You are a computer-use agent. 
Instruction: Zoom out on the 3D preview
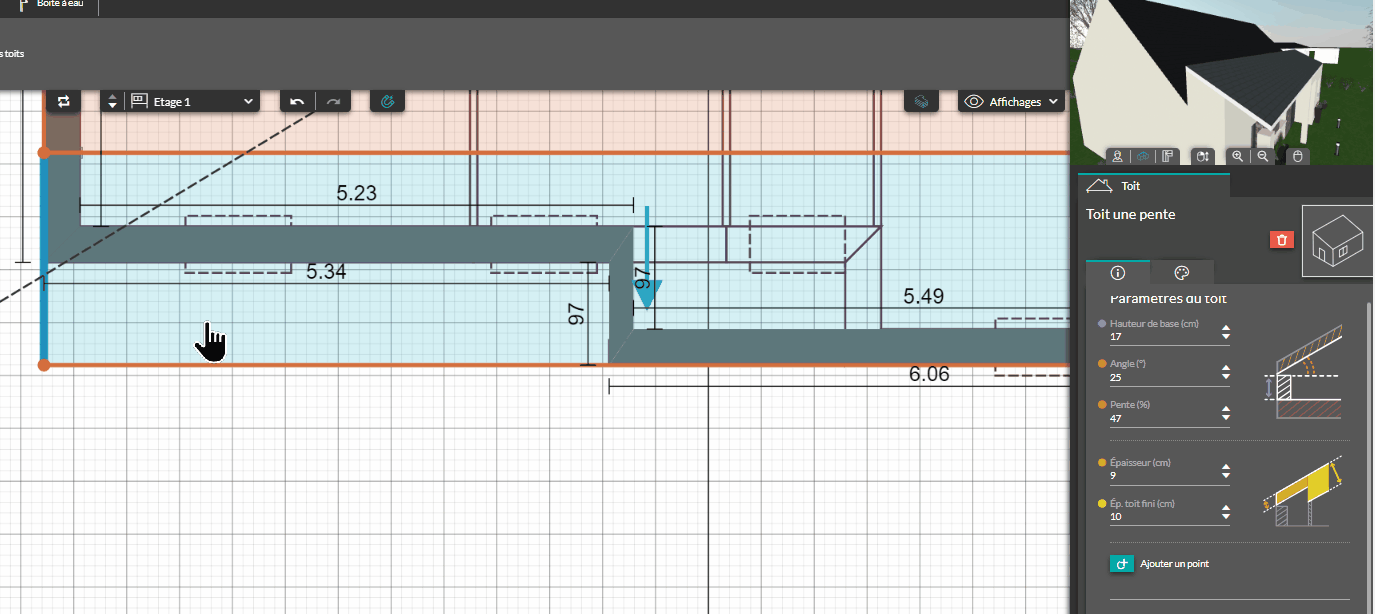click(x=1263, y=156)
